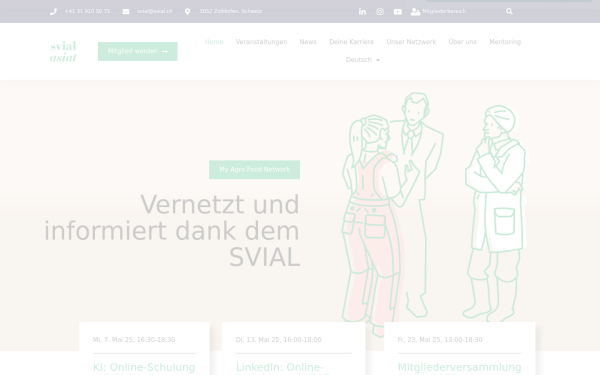Open the YouTube social icon
The width and height of the screenshot is (600, 375).
coord(398,12)
